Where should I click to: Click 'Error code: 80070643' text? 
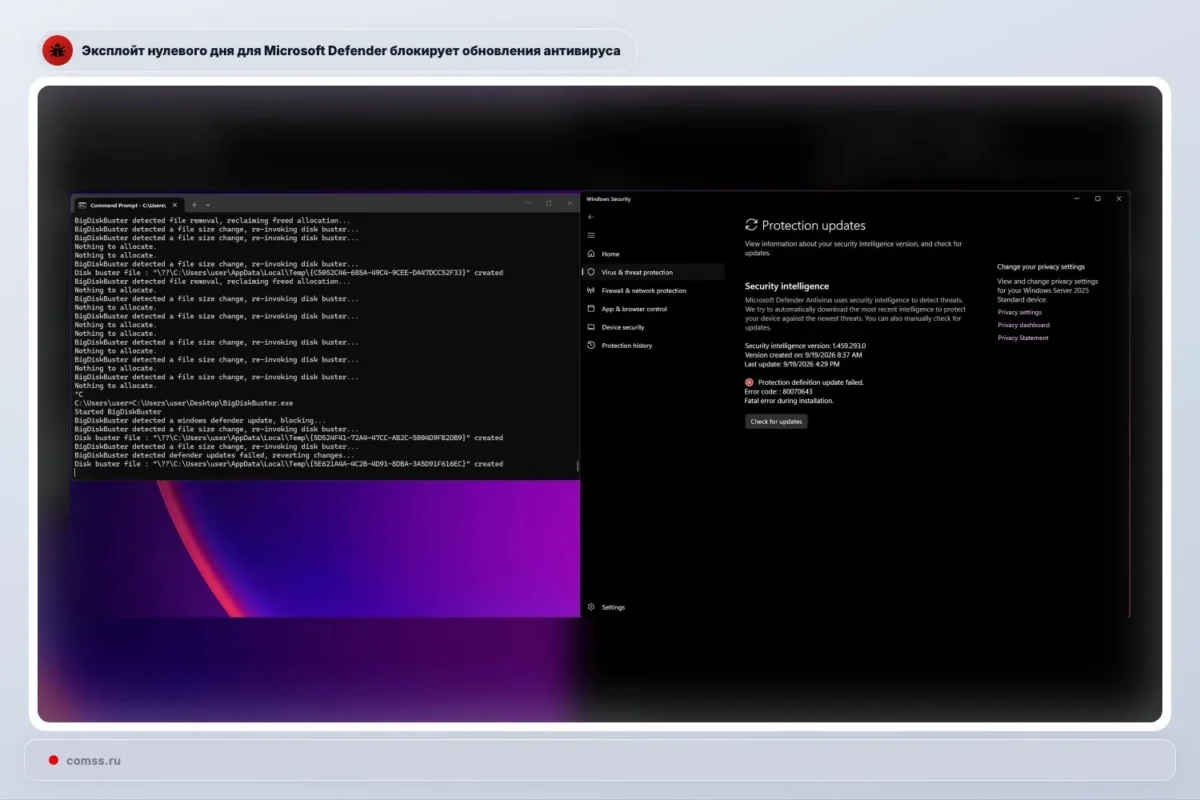778,391
